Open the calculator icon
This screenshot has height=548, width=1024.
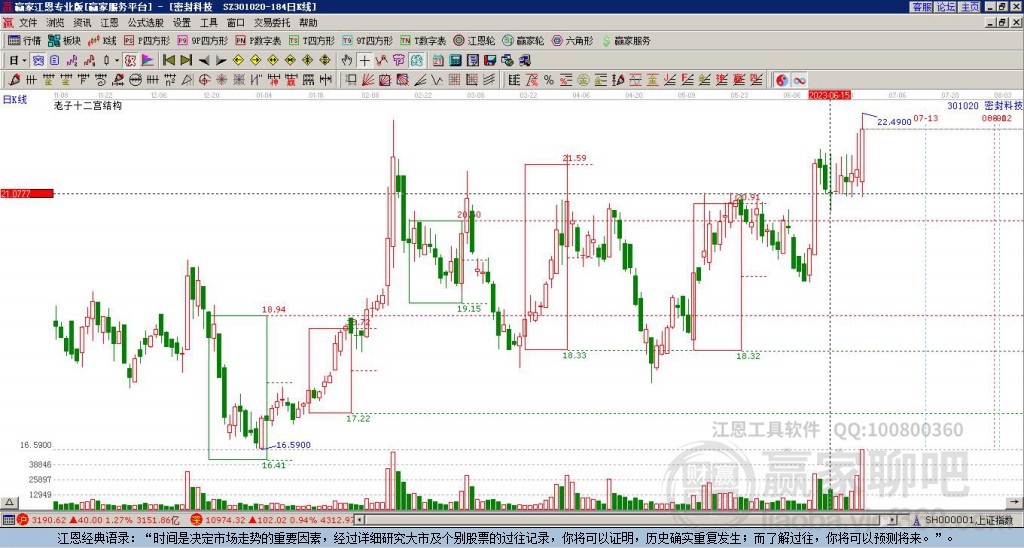click(x=456, y=61)
